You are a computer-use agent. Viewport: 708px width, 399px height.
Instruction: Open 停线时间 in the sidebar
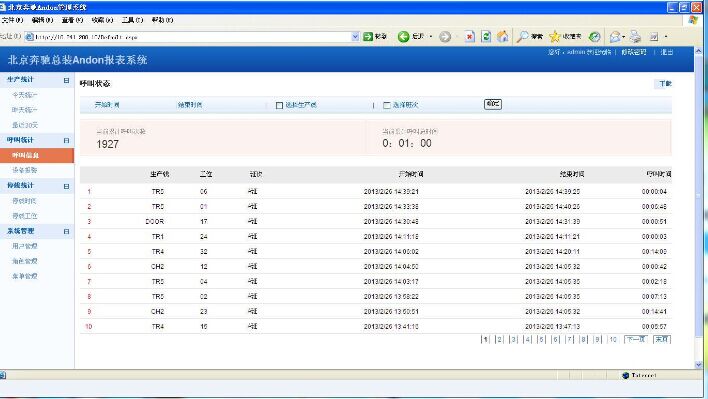pyautogui.click(x=25, y=201)
